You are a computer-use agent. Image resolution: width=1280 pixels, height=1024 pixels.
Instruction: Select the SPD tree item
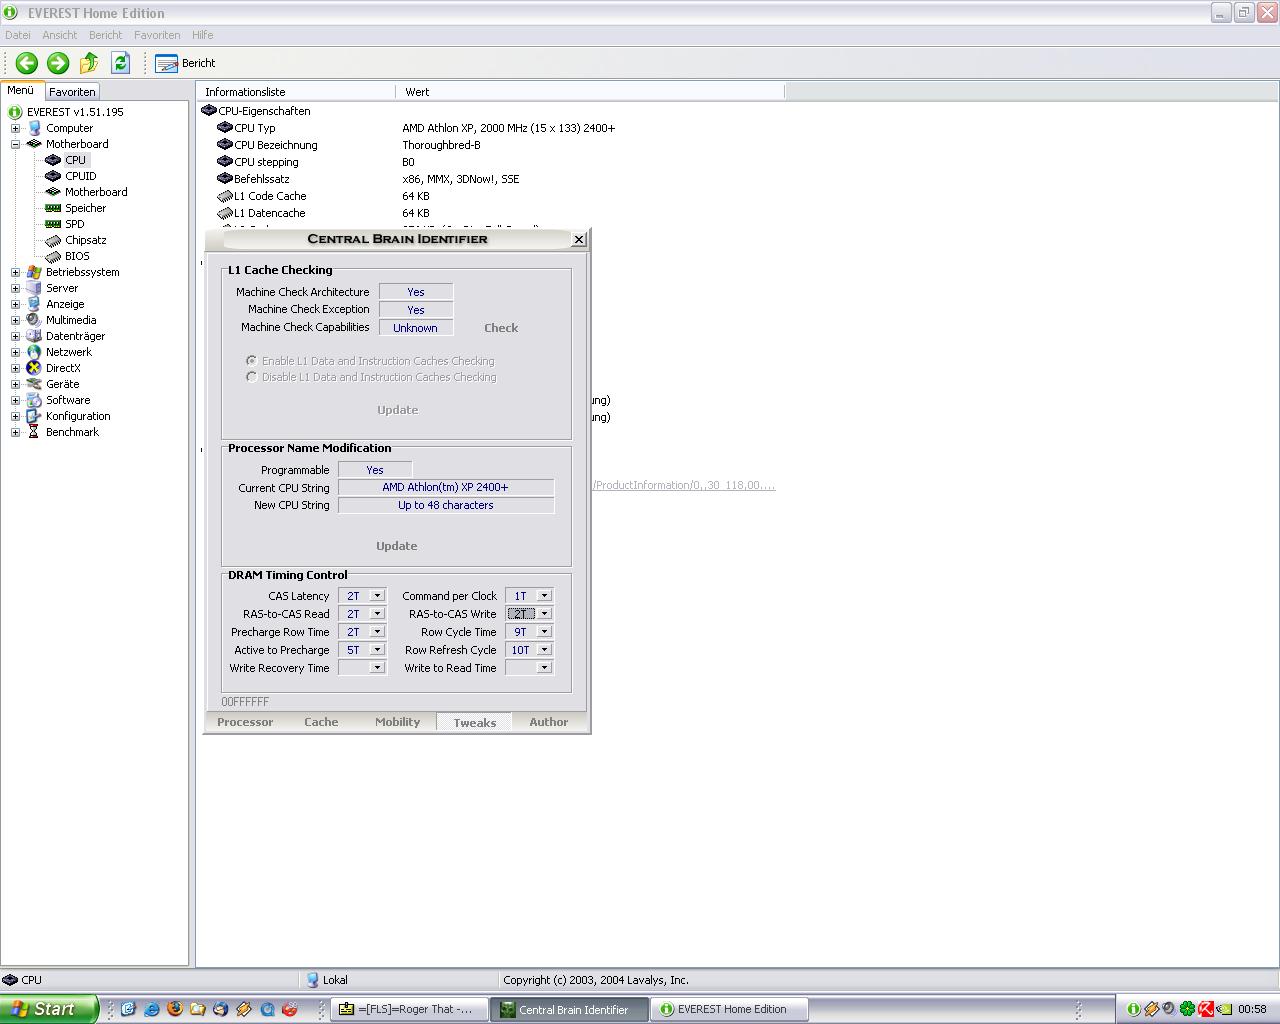click(75, 224)
